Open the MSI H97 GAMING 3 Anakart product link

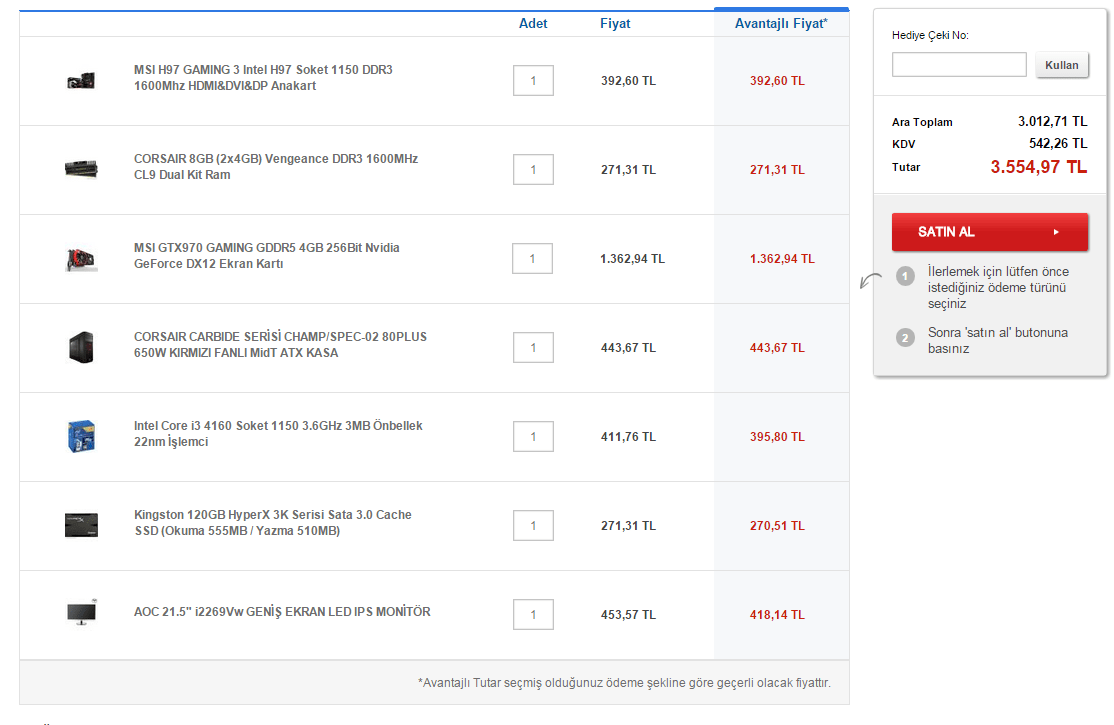(x=263, y=77)
